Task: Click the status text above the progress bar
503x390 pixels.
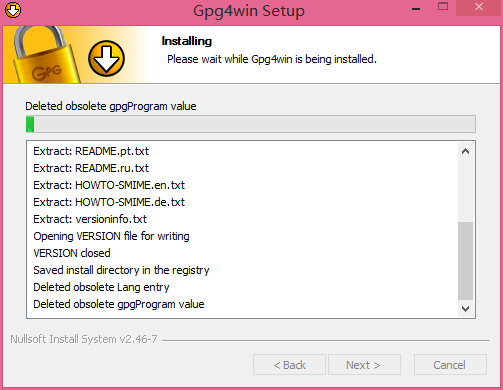Action: click(x=111, y=106)
